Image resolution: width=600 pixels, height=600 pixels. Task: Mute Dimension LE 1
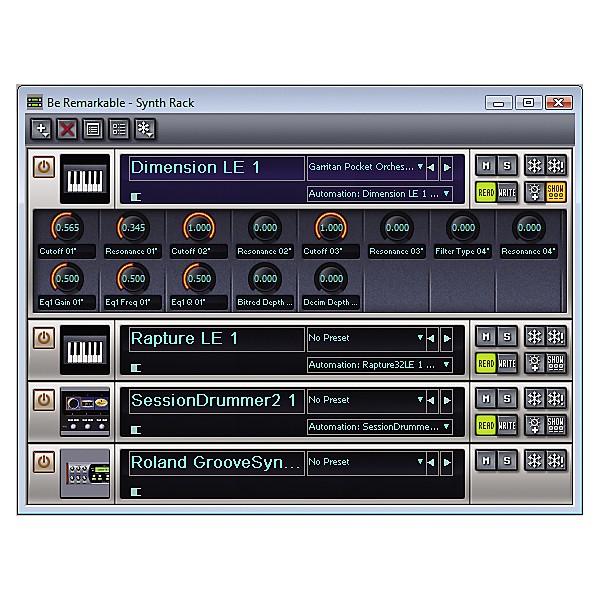point(486,166)
